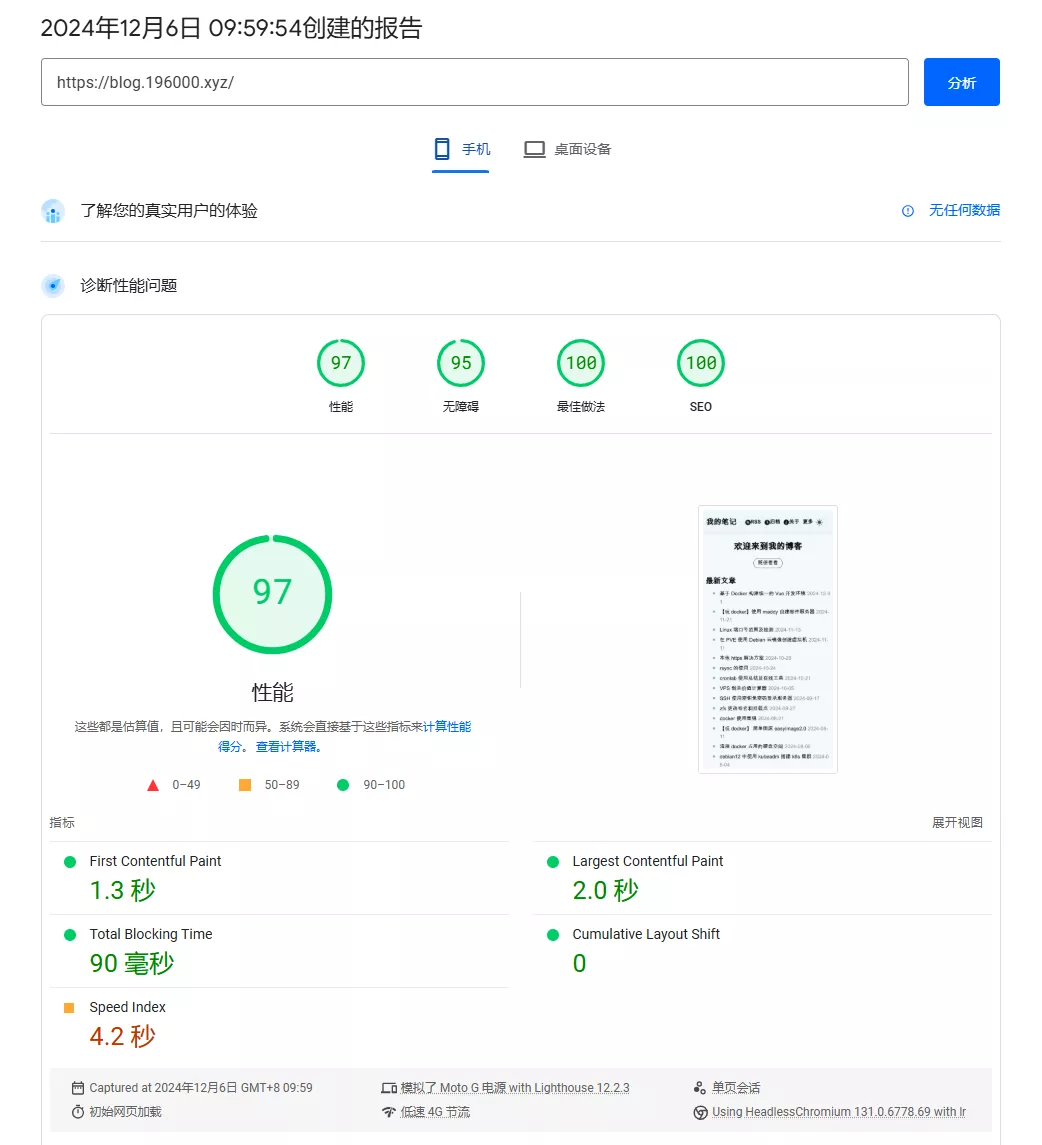Screen dimensions: 1042x1145
Task: Click the Captured at 2024年12月6日 timestamp text
Action: click(201, 1088)
